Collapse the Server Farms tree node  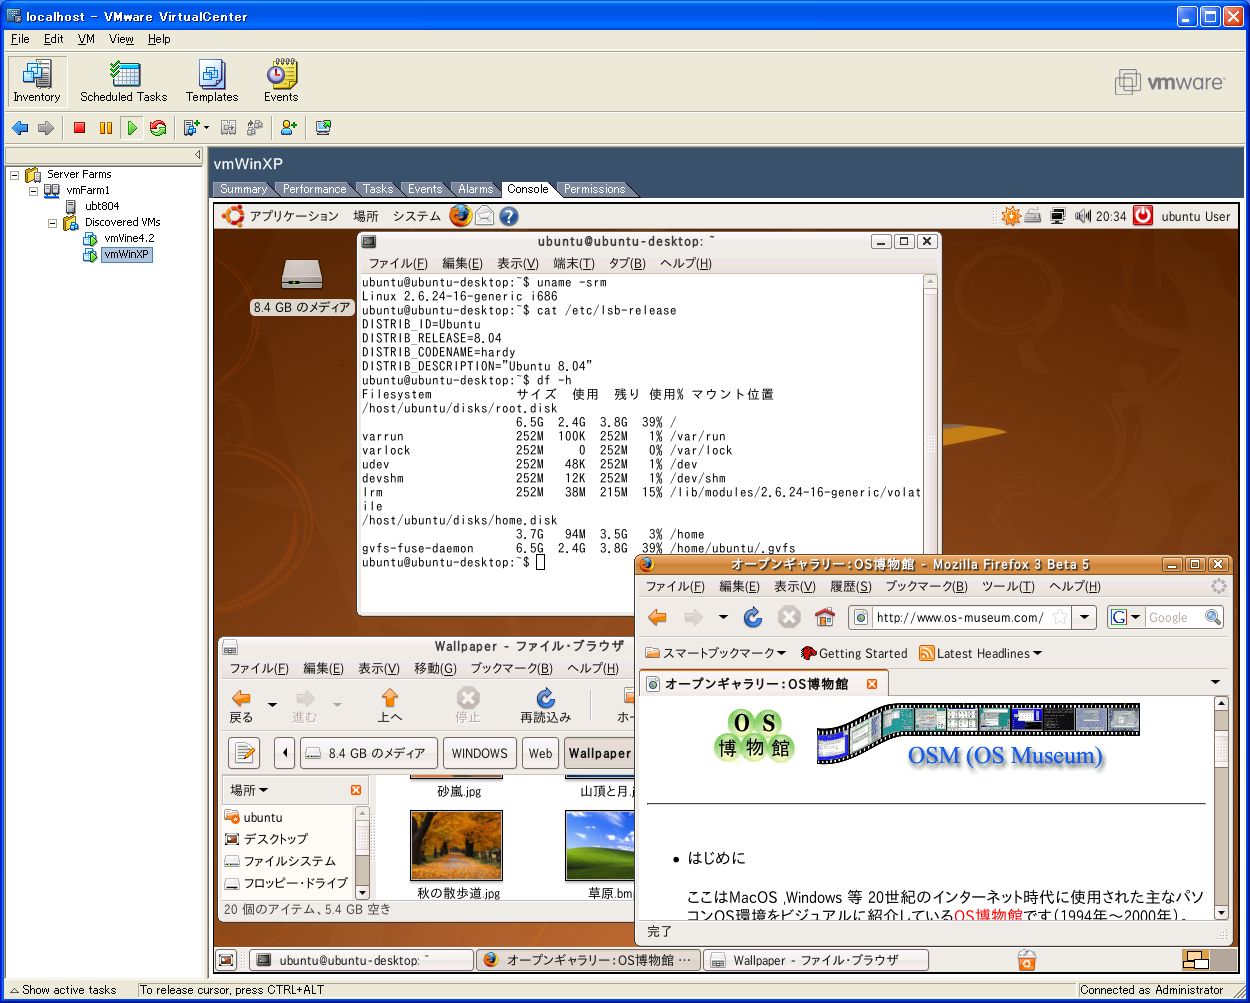[15, 175]
